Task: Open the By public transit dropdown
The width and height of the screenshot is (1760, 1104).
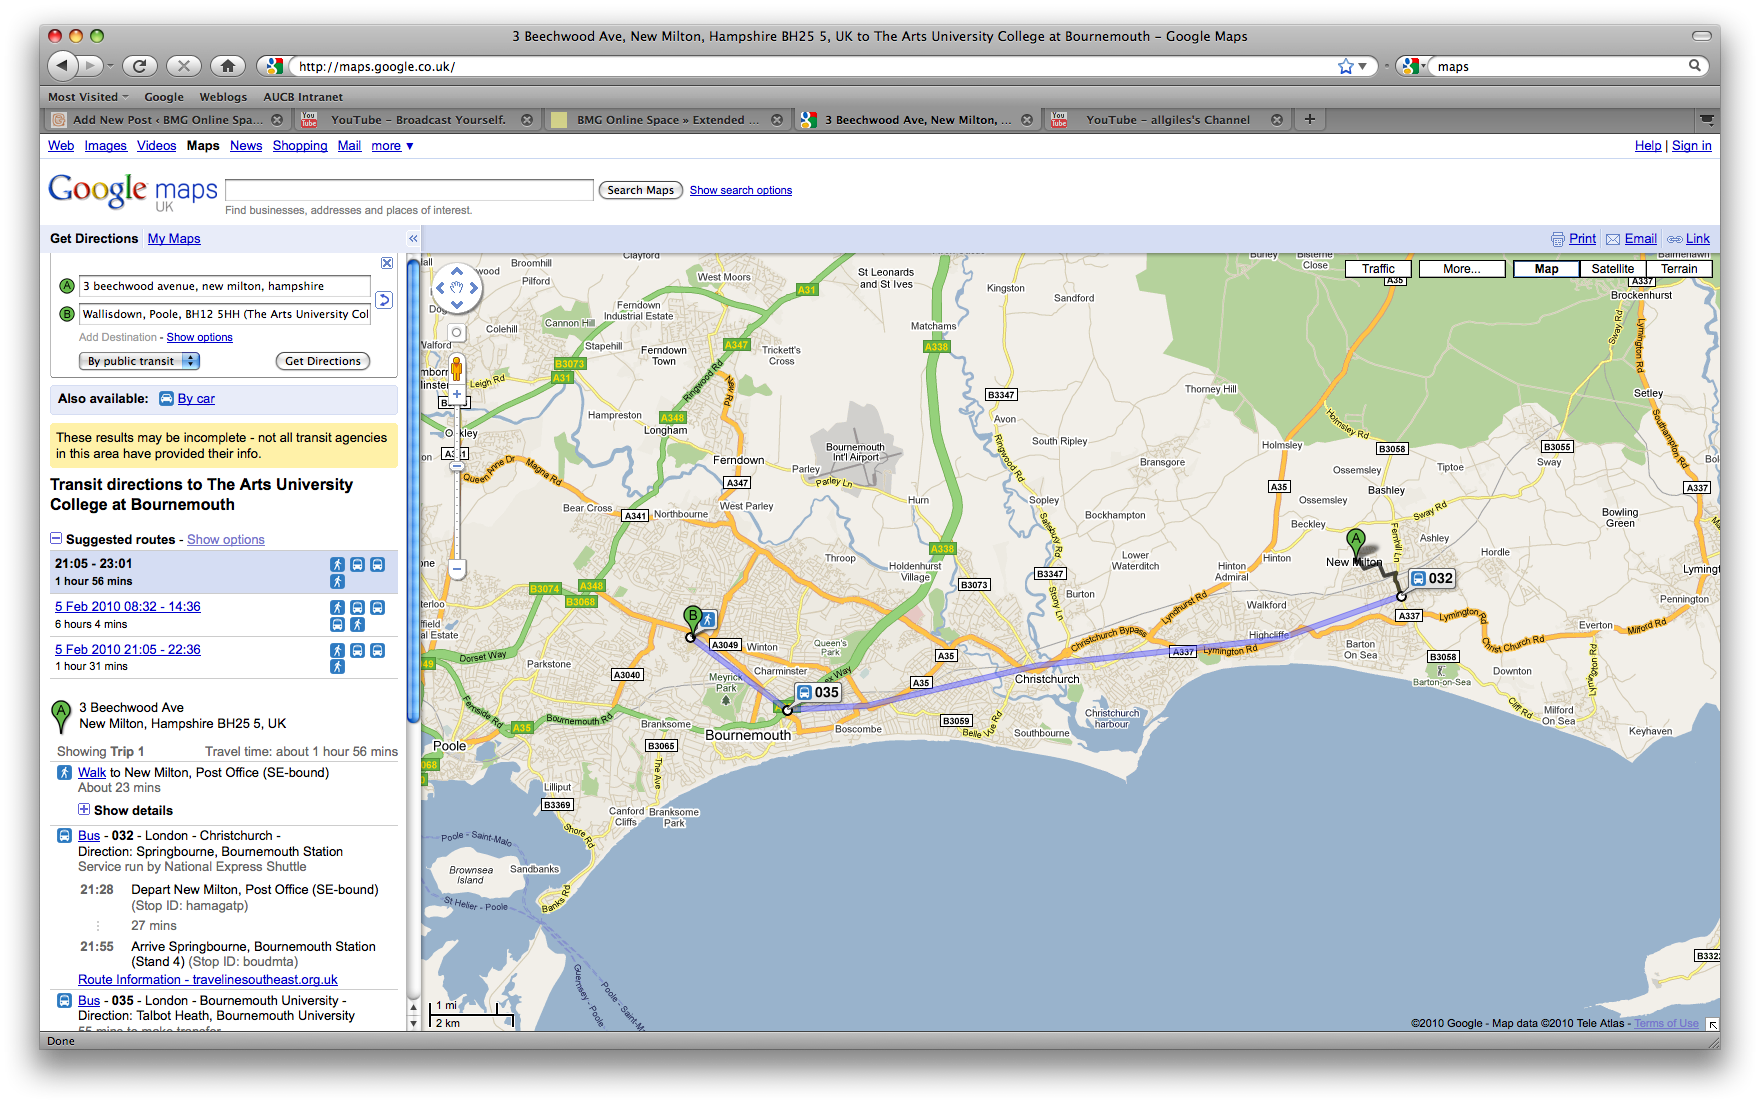Action: coord(139,361)
